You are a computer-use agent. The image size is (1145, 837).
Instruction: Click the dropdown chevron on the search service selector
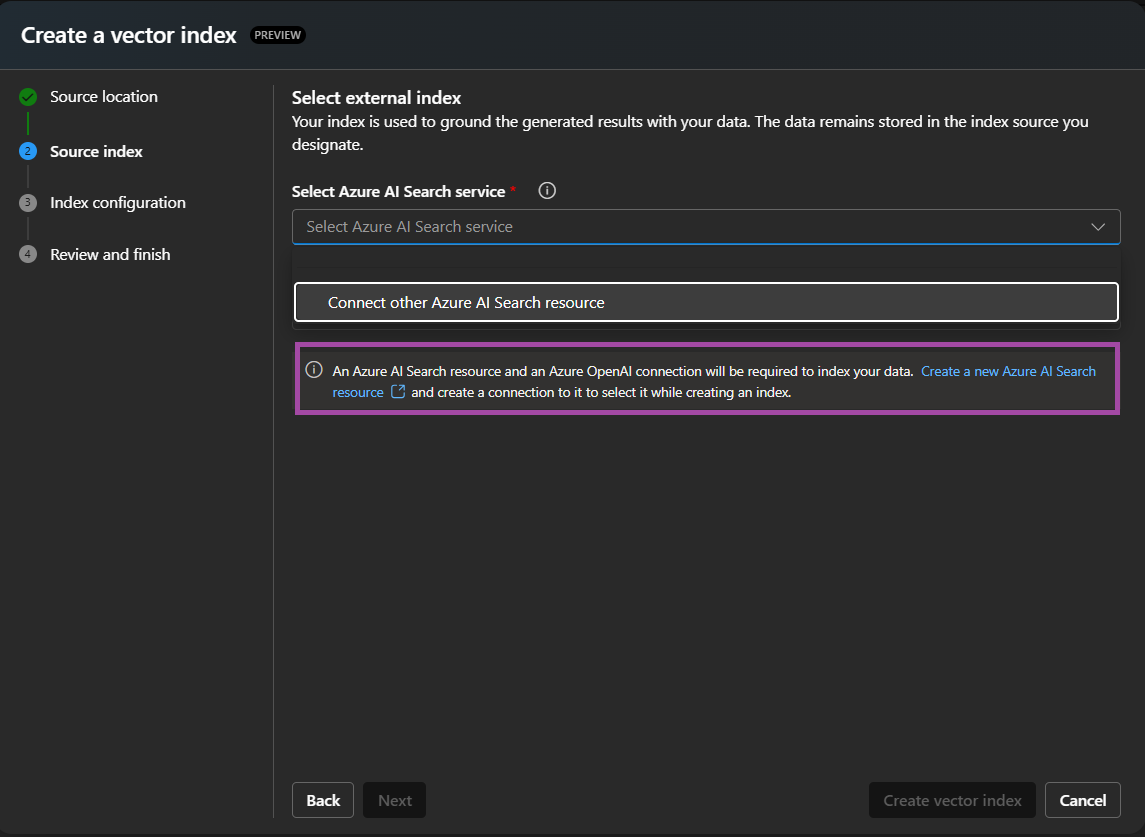[1096, 226]
